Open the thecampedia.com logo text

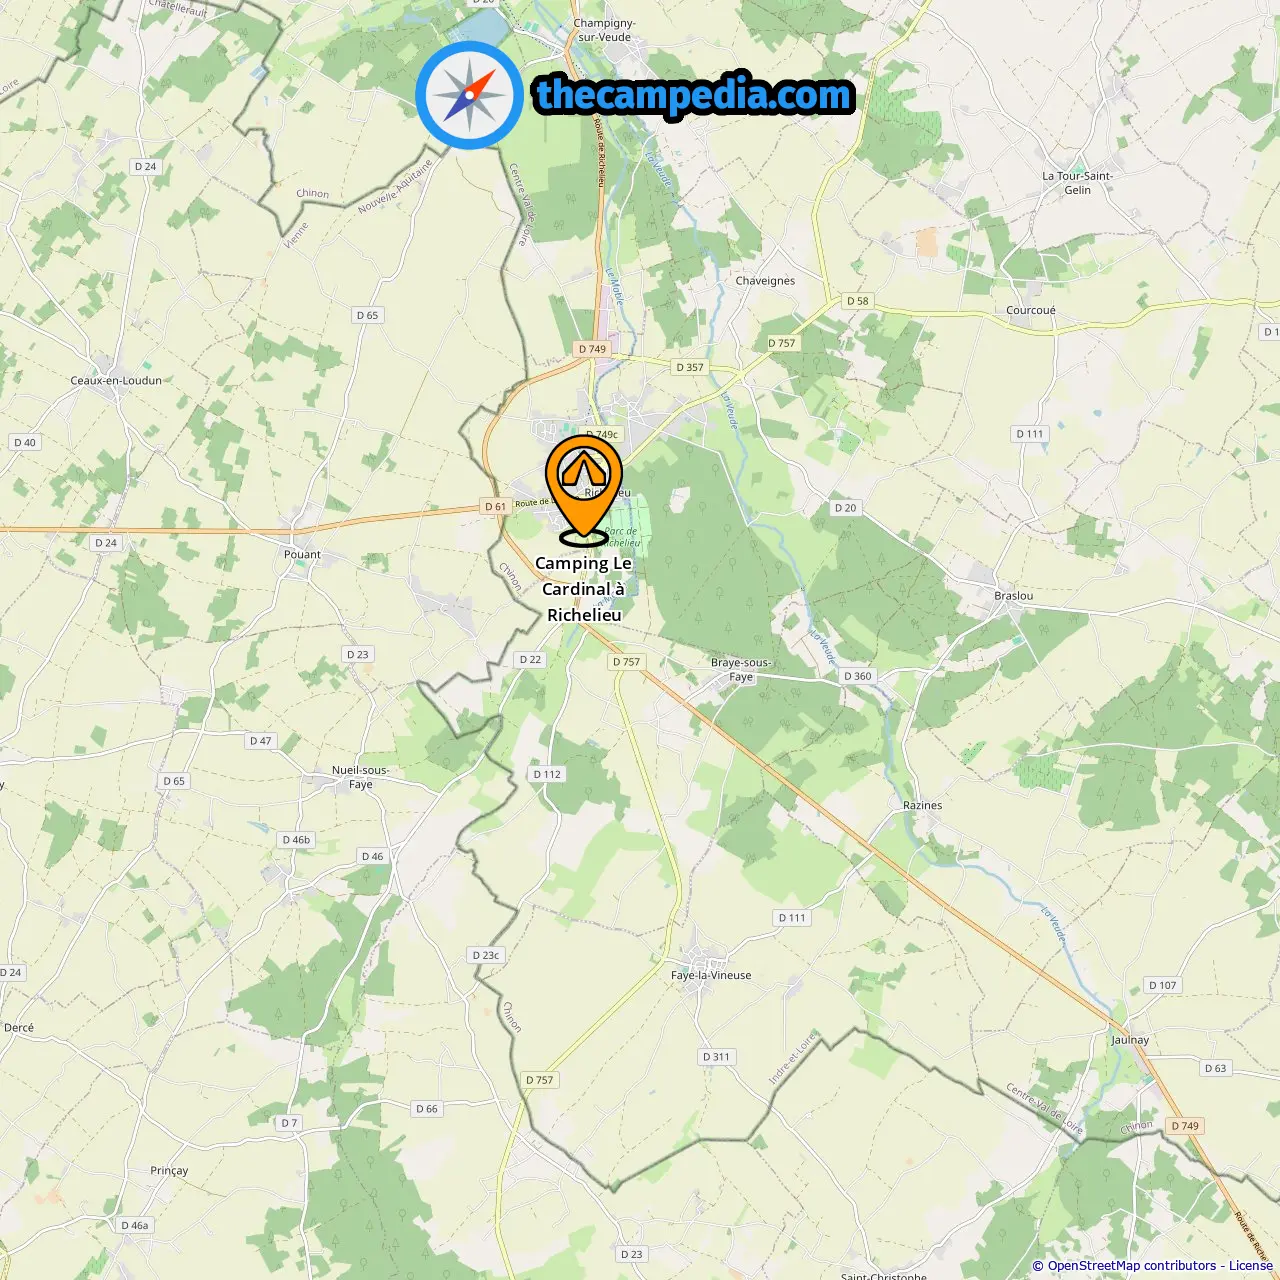[x=694, y=95]
